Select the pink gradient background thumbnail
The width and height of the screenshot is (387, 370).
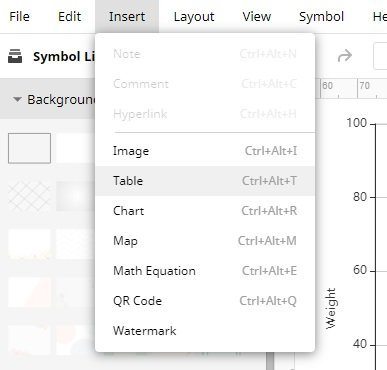pos(29,292)
